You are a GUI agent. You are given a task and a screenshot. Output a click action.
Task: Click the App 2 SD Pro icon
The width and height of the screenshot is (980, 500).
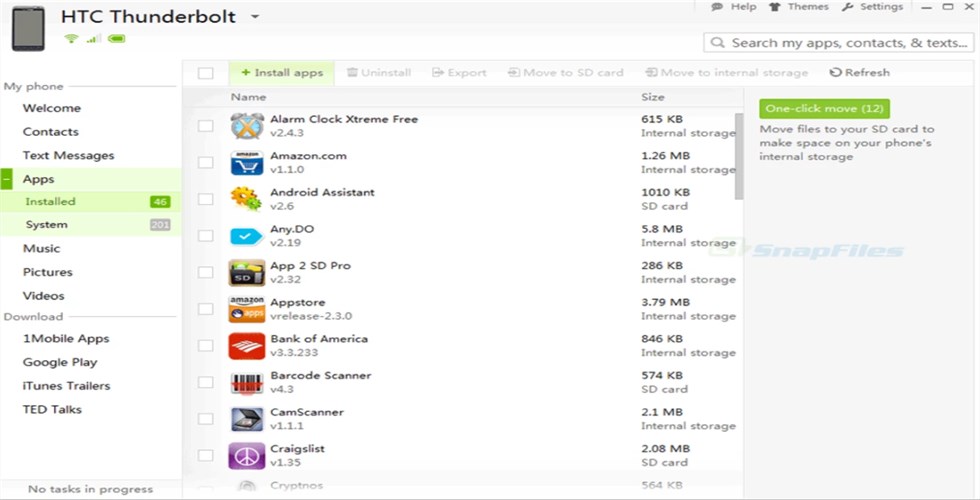(247, 272)
